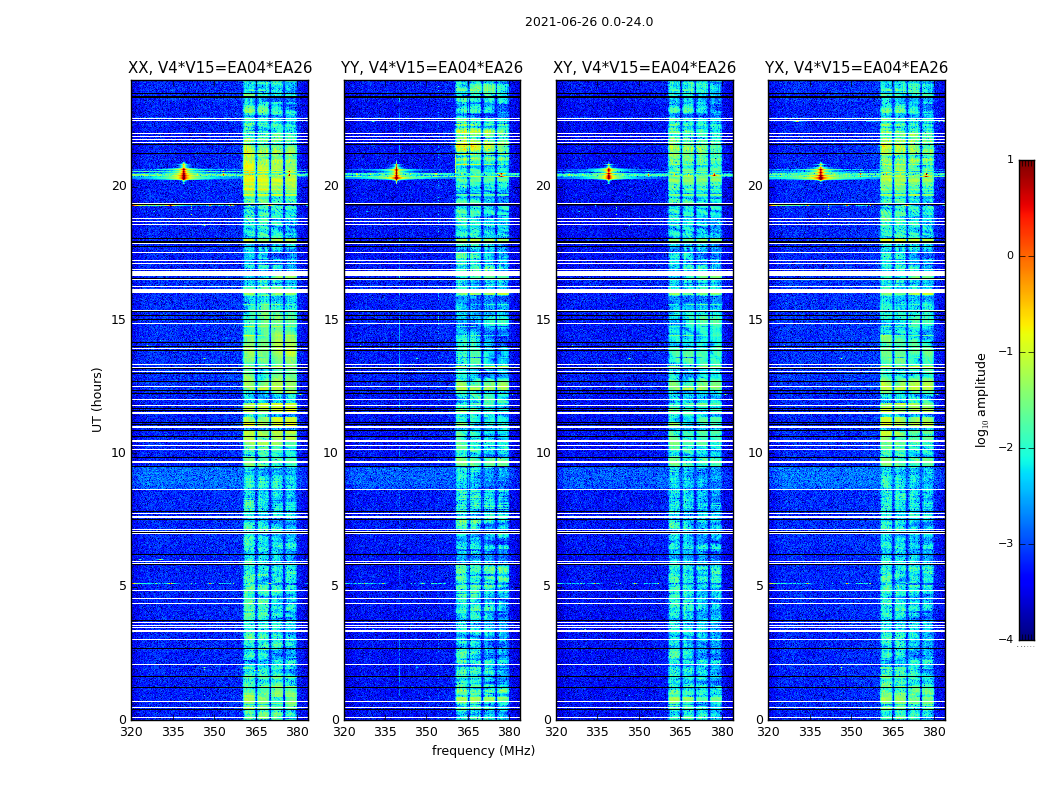1050x800 pixels.
Task: Click the 350 frequency tick under YX panel
Action: [851, 732]
